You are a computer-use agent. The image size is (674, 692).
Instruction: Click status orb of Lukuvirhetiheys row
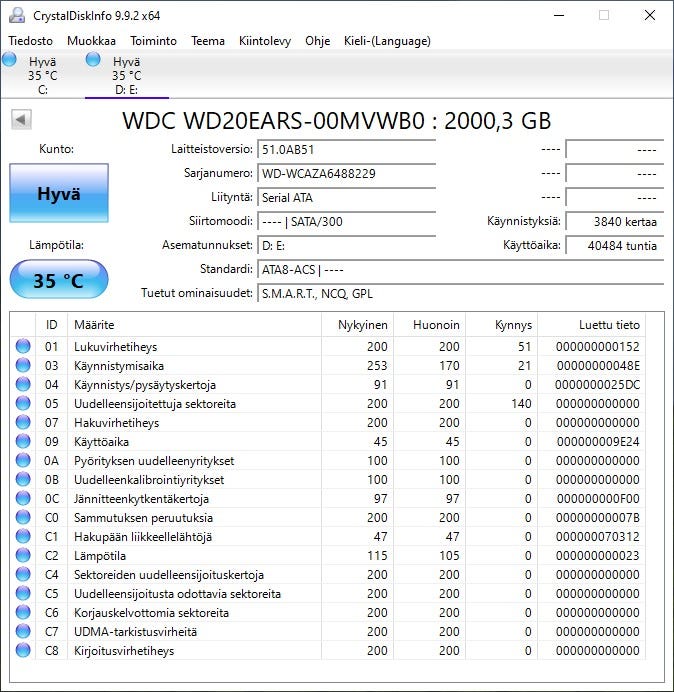[x=23, y=346]
